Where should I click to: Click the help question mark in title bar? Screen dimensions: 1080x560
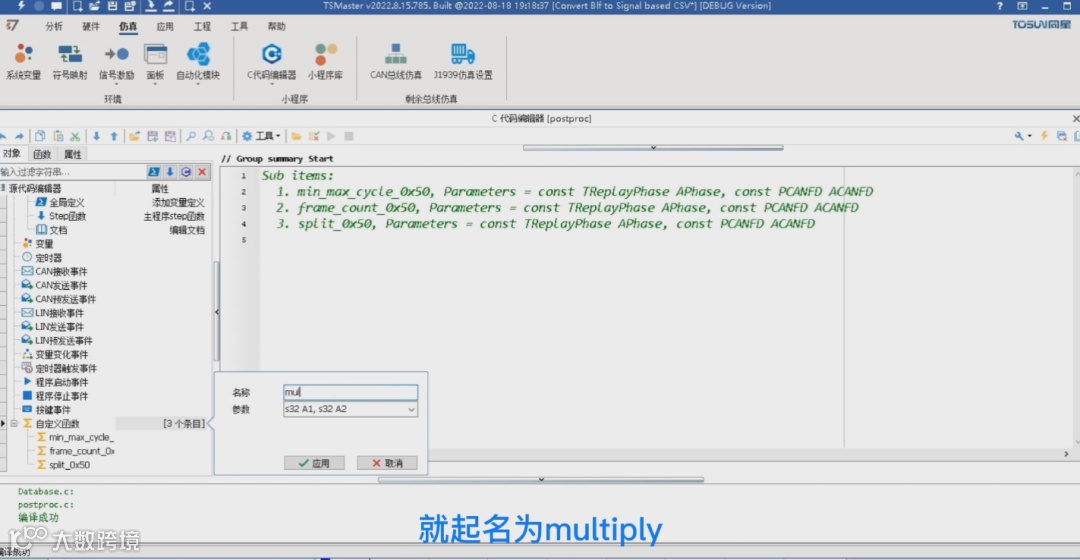point(999,6)
